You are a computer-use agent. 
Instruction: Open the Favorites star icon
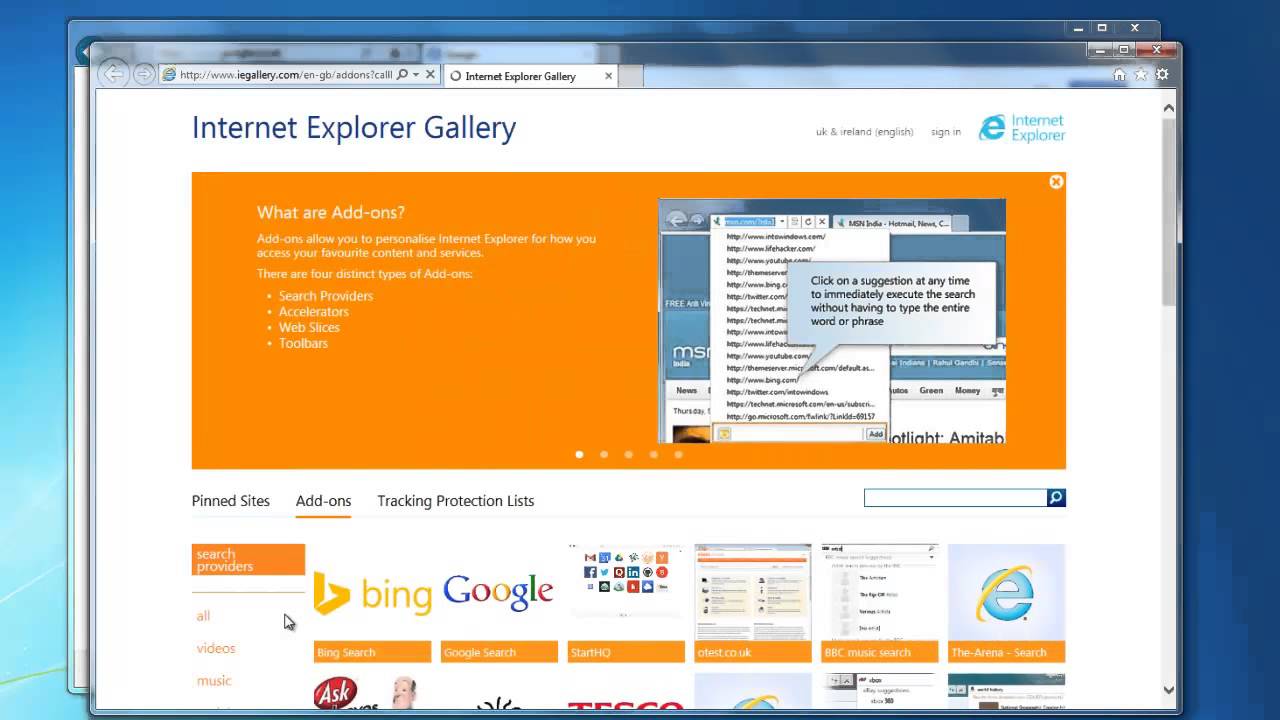pos(1141,74)
